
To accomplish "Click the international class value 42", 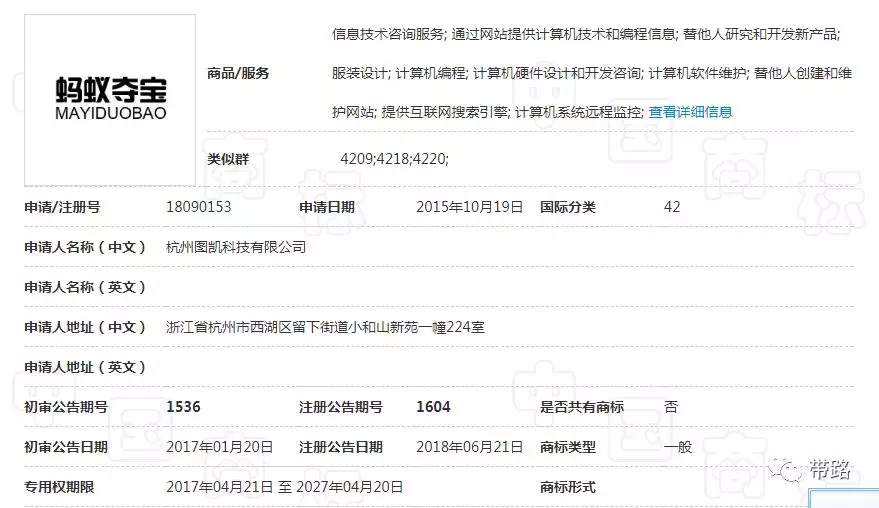I will [672, 207].
